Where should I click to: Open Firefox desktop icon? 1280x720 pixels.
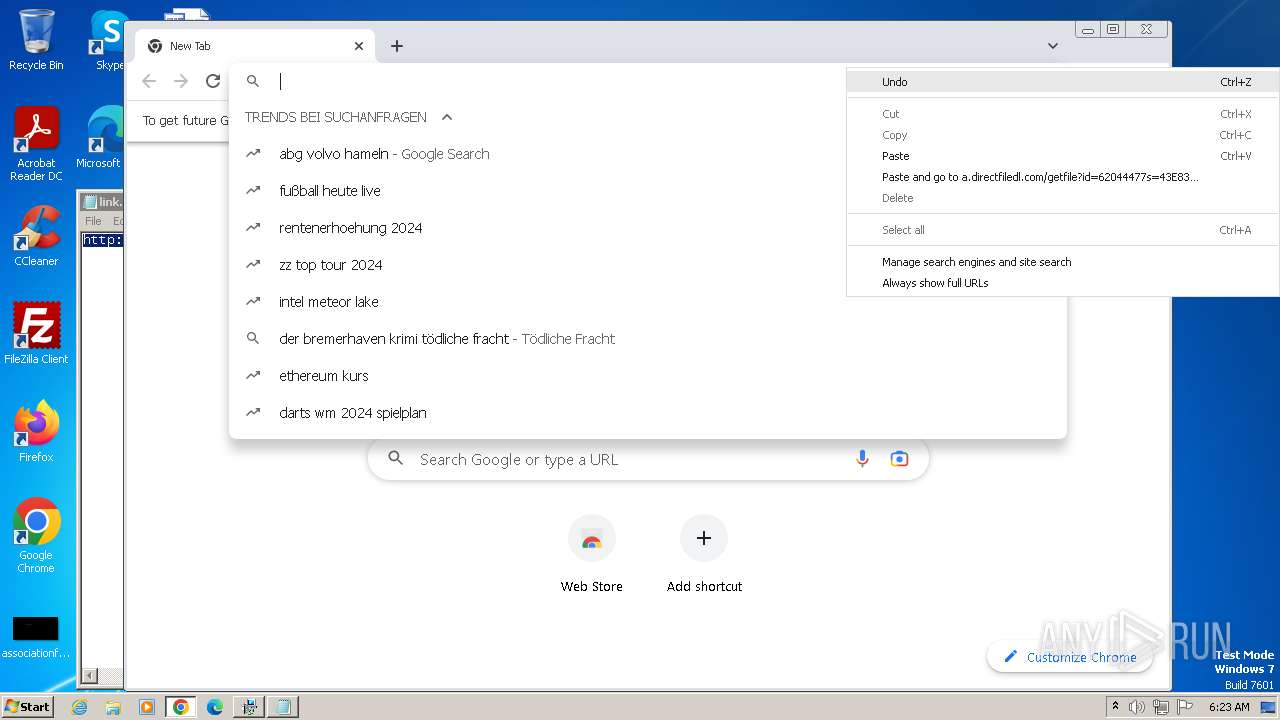point(36,431)
